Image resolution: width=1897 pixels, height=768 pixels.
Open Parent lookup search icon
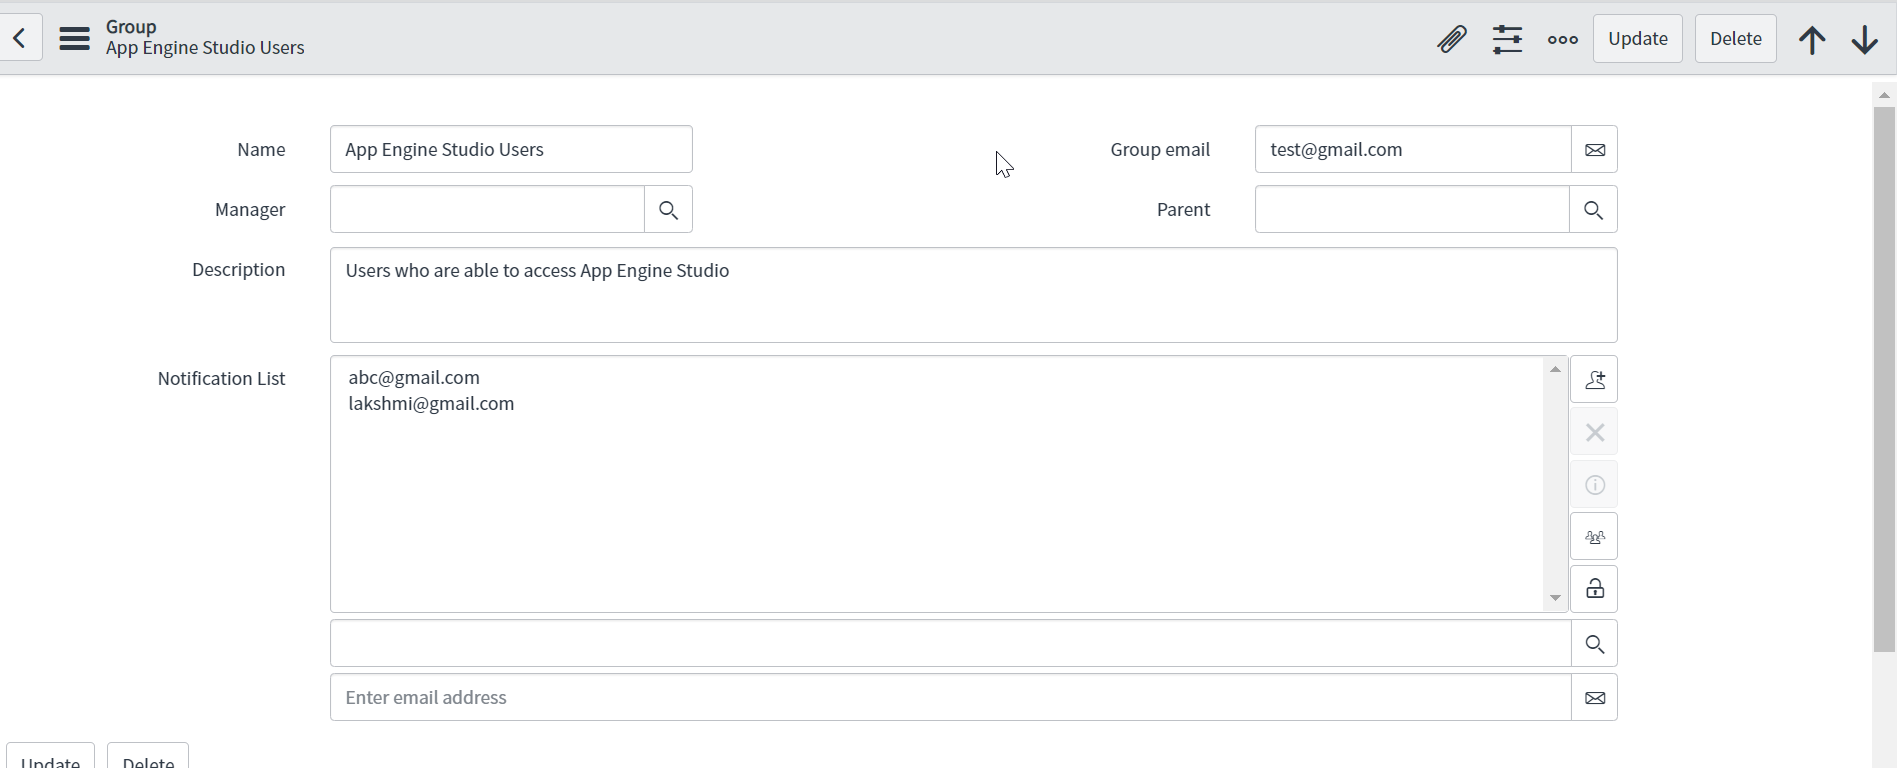click(x=1593, y=210)
